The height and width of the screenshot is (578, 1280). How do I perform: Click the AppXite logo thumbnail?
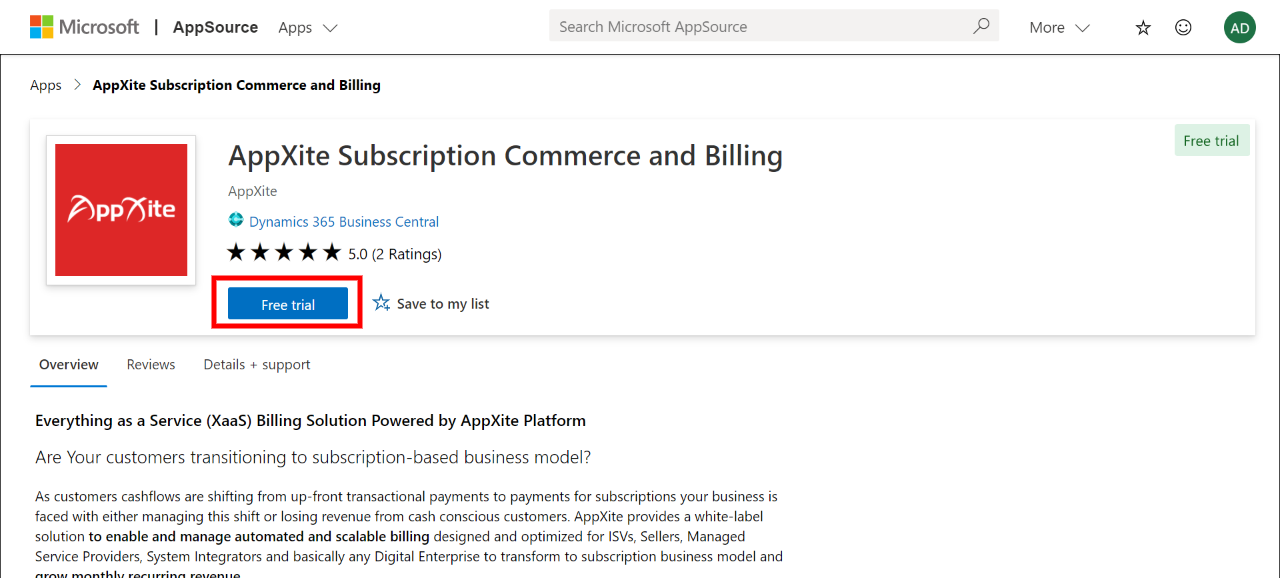tap(121, 210)
